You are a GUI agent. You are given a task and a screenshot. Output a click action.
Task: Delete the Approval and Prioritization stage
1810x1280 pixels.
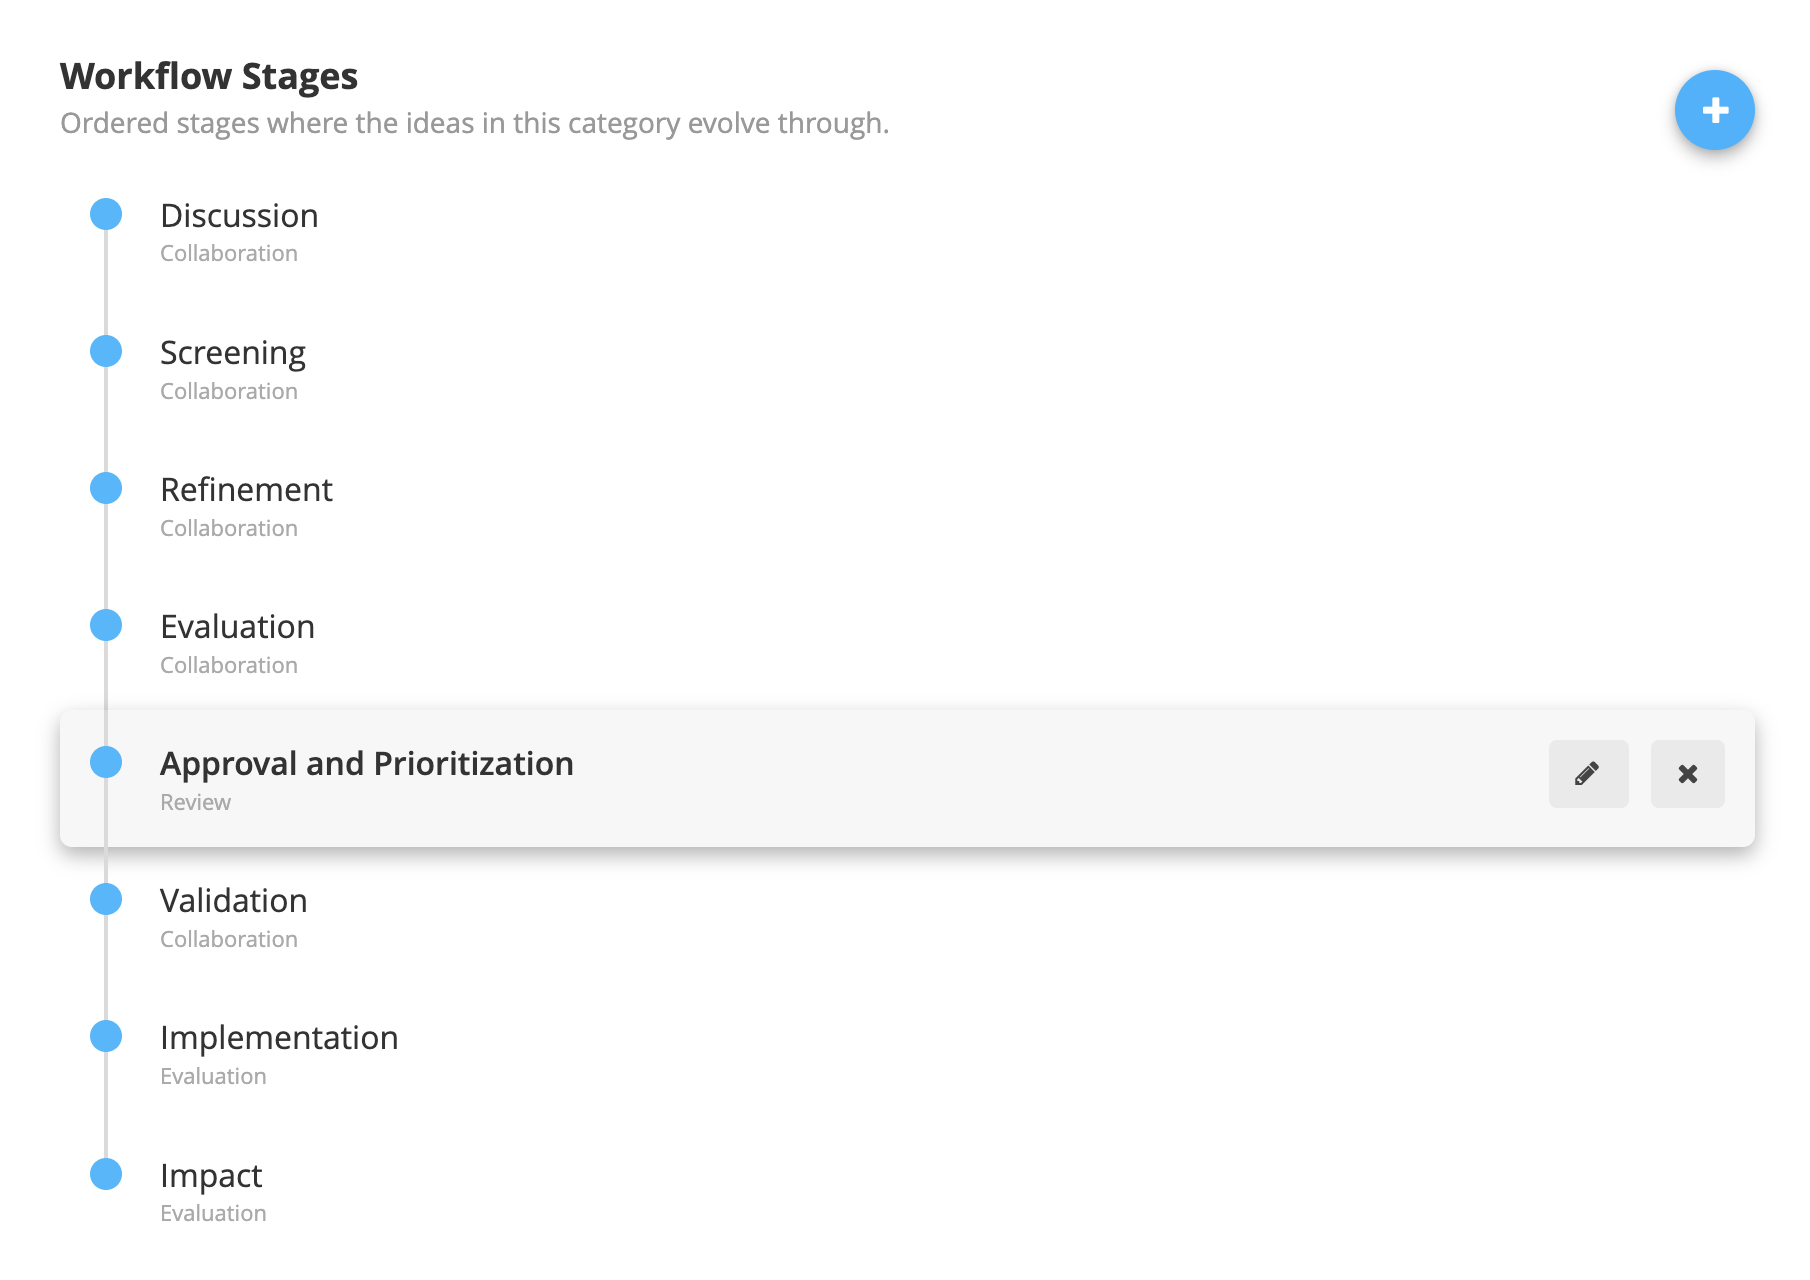coord(1687,774)
